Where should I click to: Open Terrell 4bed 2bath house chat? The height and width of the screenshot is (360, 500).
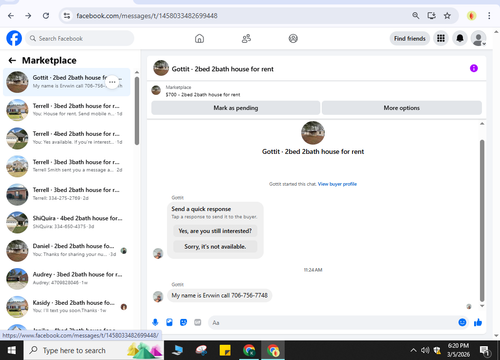click(67, 138)
